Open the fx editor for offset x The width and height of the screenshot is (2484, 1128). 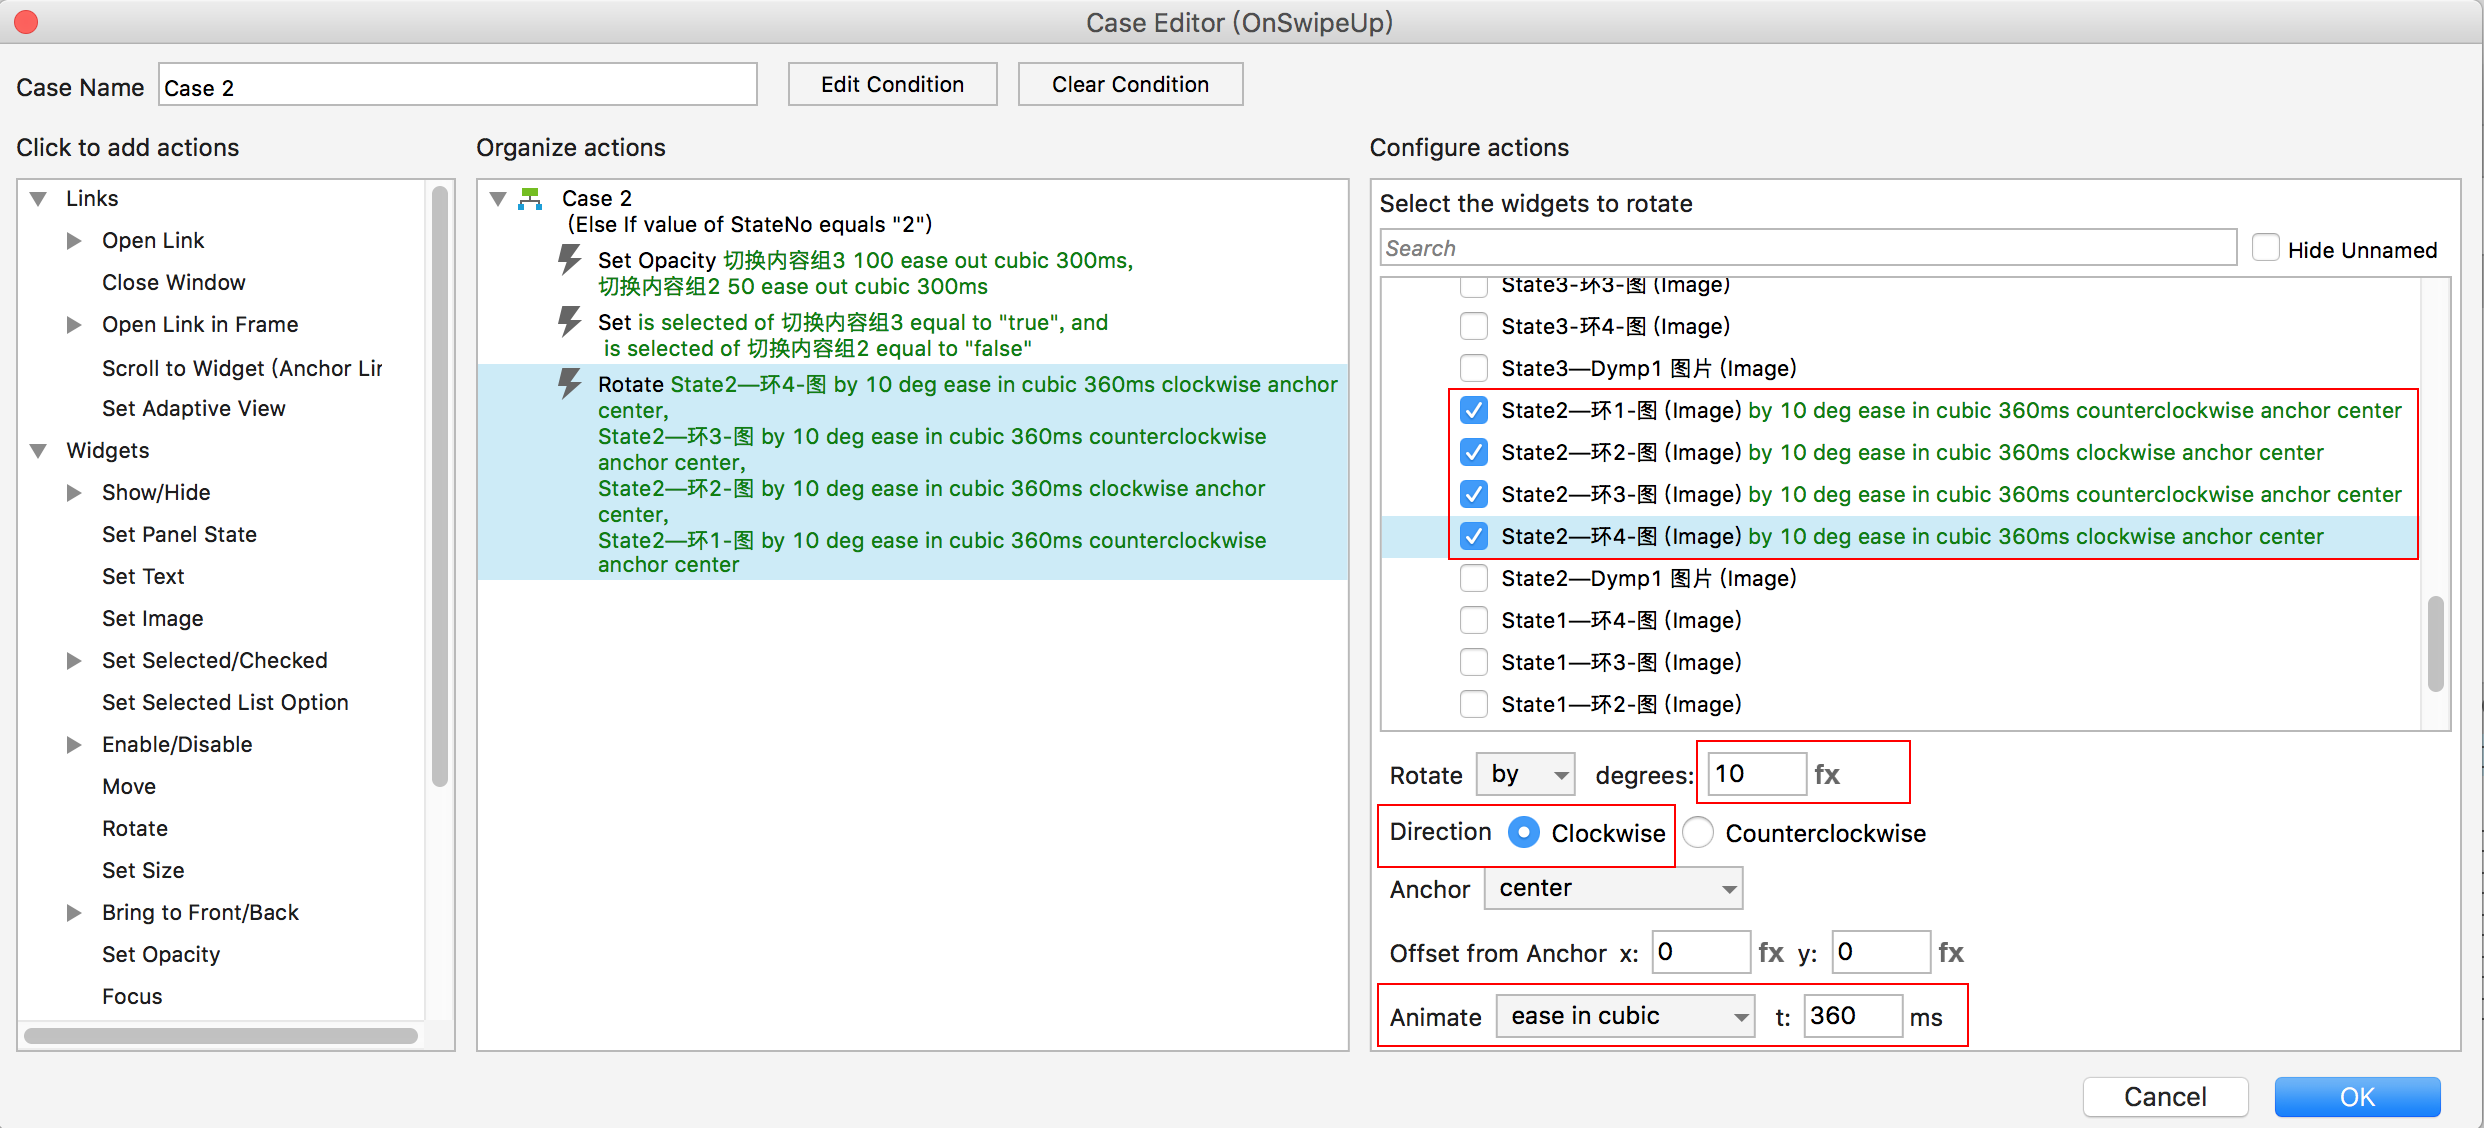1770,952
